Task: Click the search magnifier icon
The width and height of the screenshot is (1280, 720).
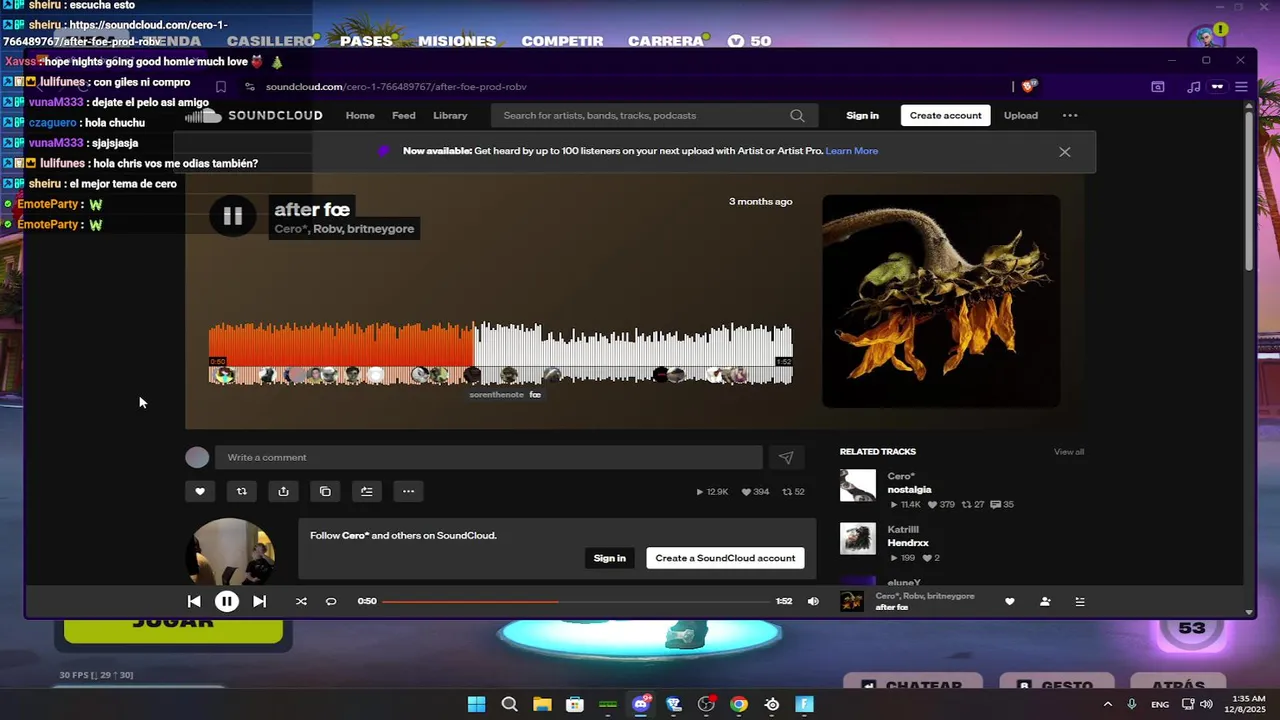Action: click(x=797, y=115)
